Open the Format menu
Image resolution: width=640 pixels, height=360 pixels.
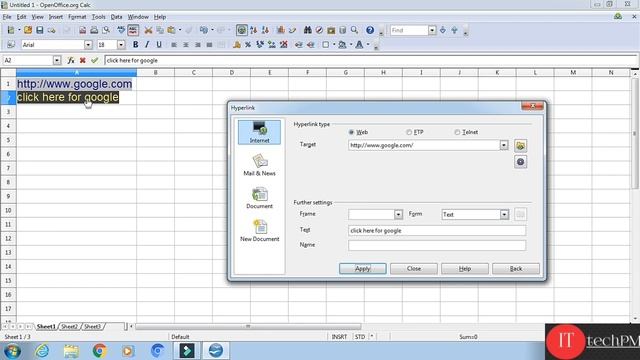pos(77,17)
